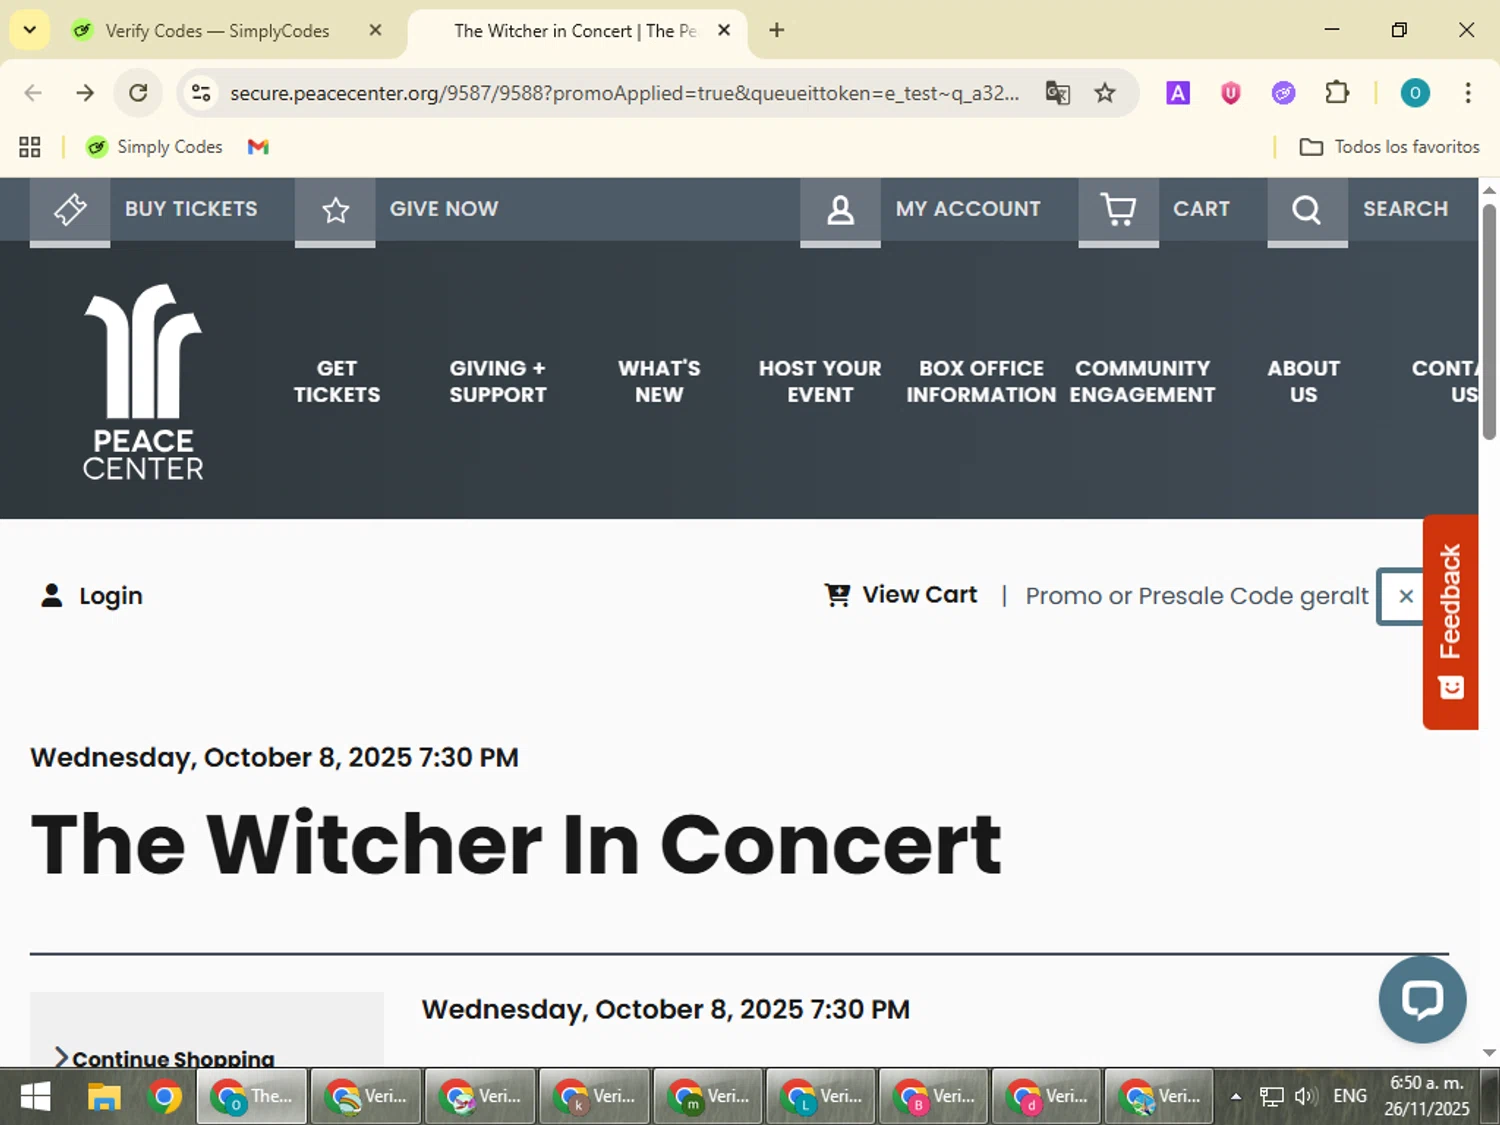View site information icon in address bar
The width and height of the screenshot is (1500, 1125).
pos(201,93)
